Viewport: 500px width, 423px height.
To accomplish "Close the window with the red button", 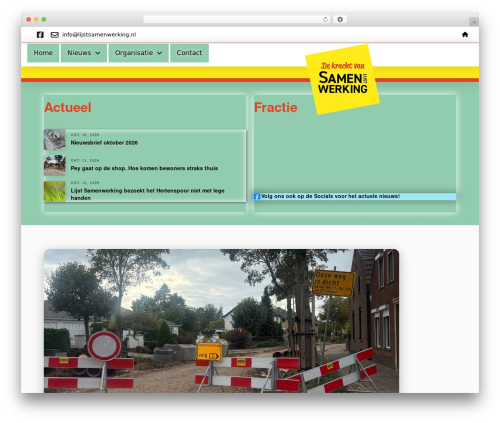I will point(29,19).
